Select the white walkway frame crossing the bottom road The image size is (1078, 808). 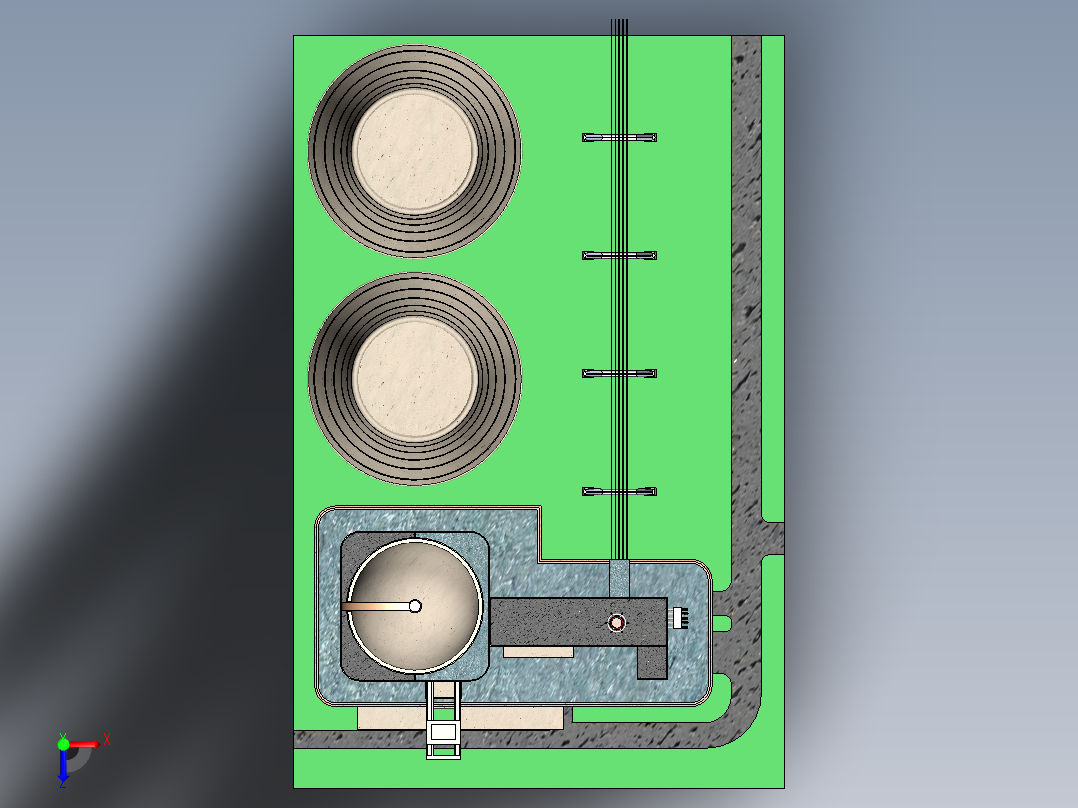coord(443,719)
